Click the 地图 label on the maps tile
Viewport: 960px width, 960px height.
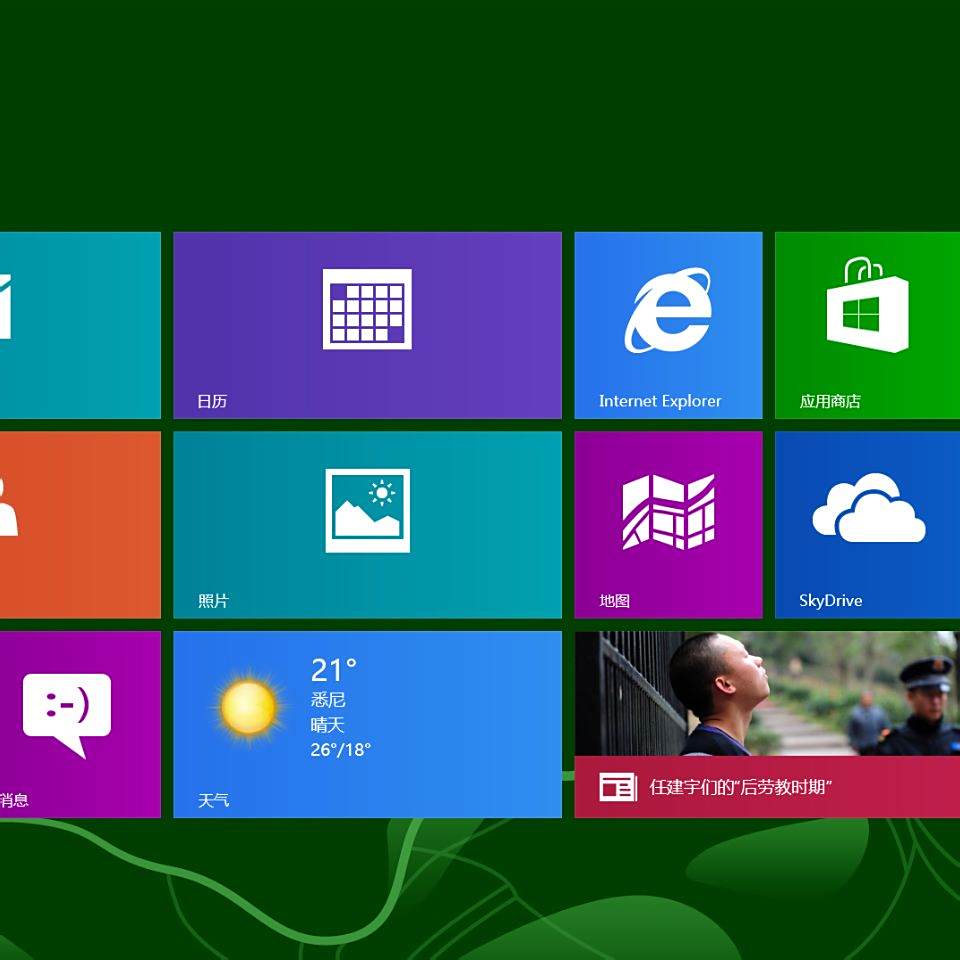614,601
